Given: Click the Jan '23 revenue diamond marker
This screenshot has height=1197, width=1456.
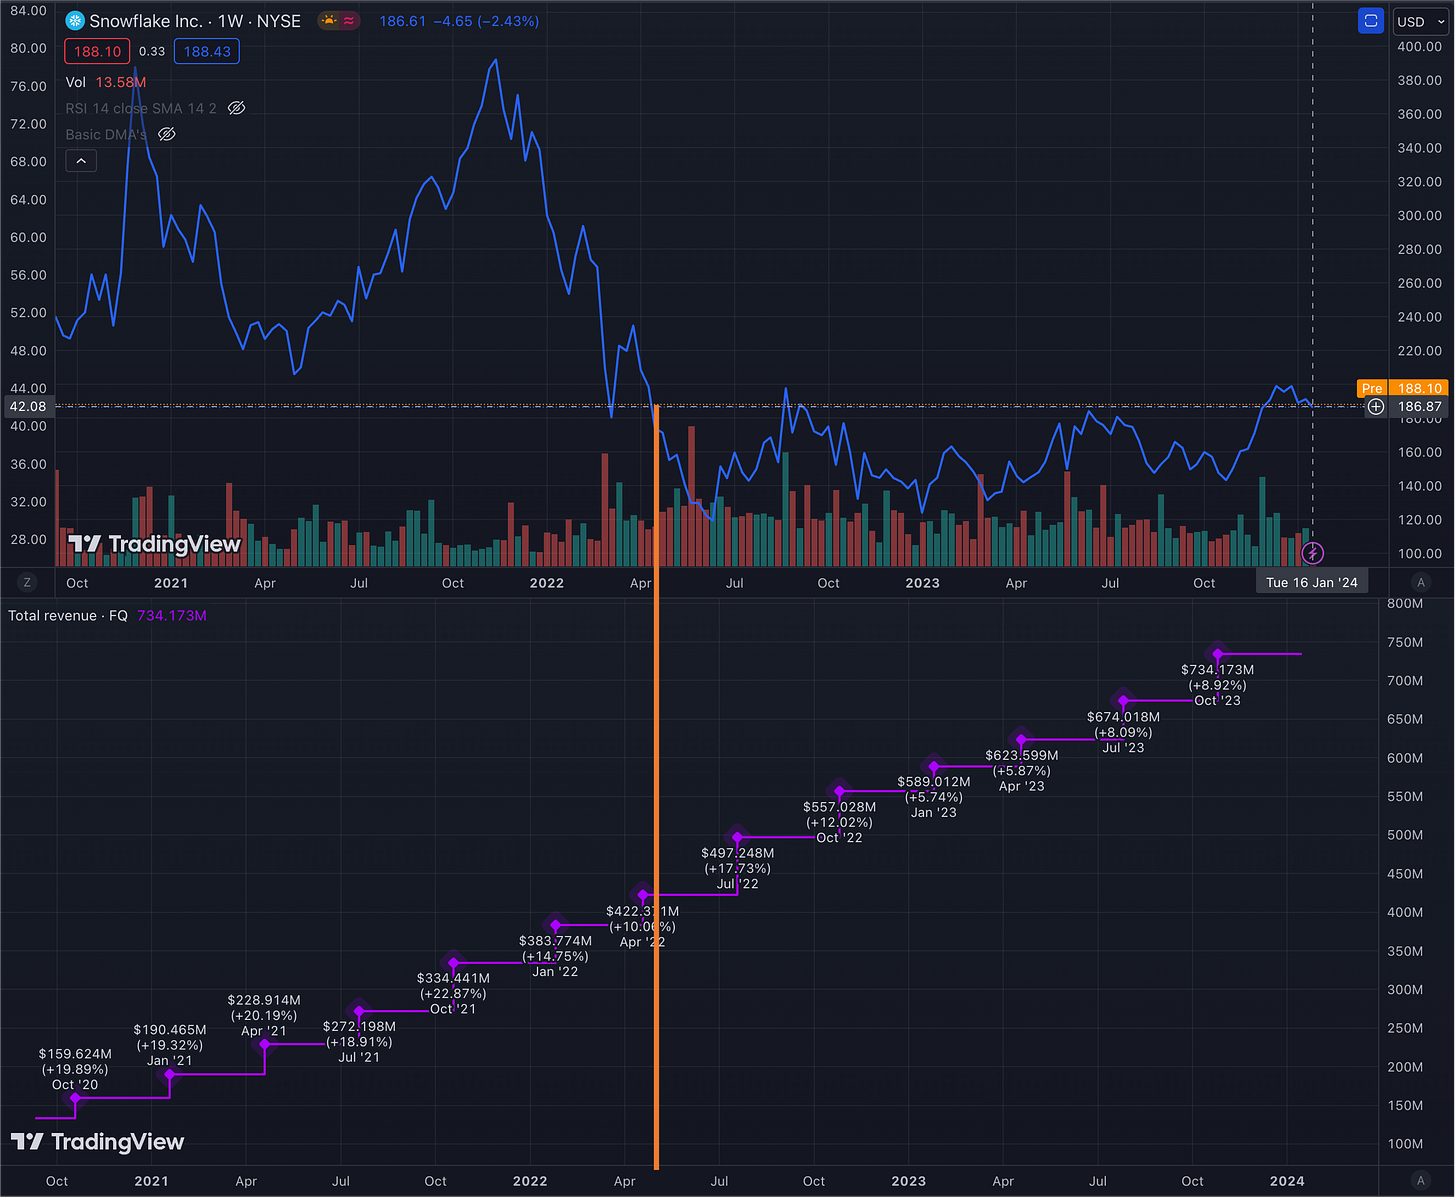Looking at the screenshot, I should coord(934,767).
